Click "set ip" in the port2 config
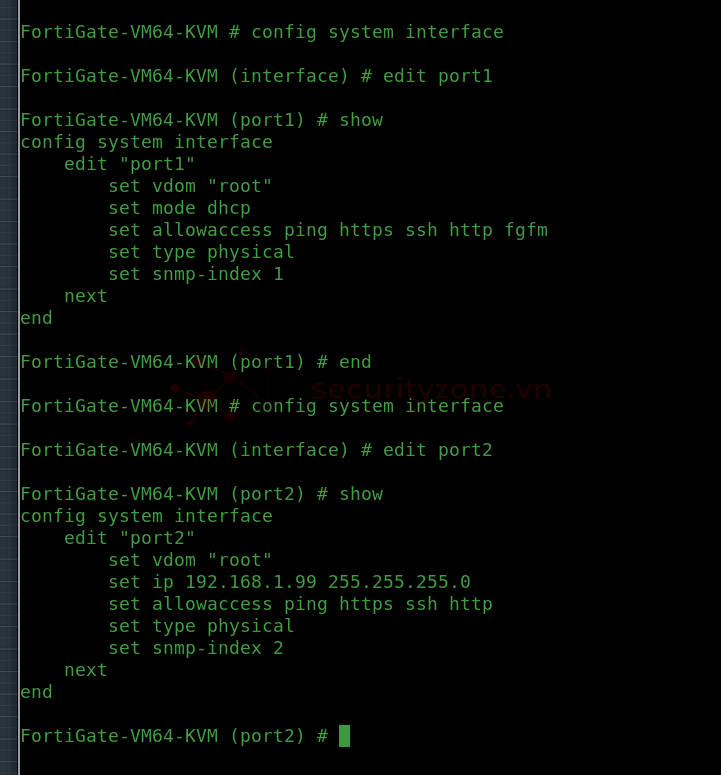Screen dimensions: 721x775 tap(141, 582)
